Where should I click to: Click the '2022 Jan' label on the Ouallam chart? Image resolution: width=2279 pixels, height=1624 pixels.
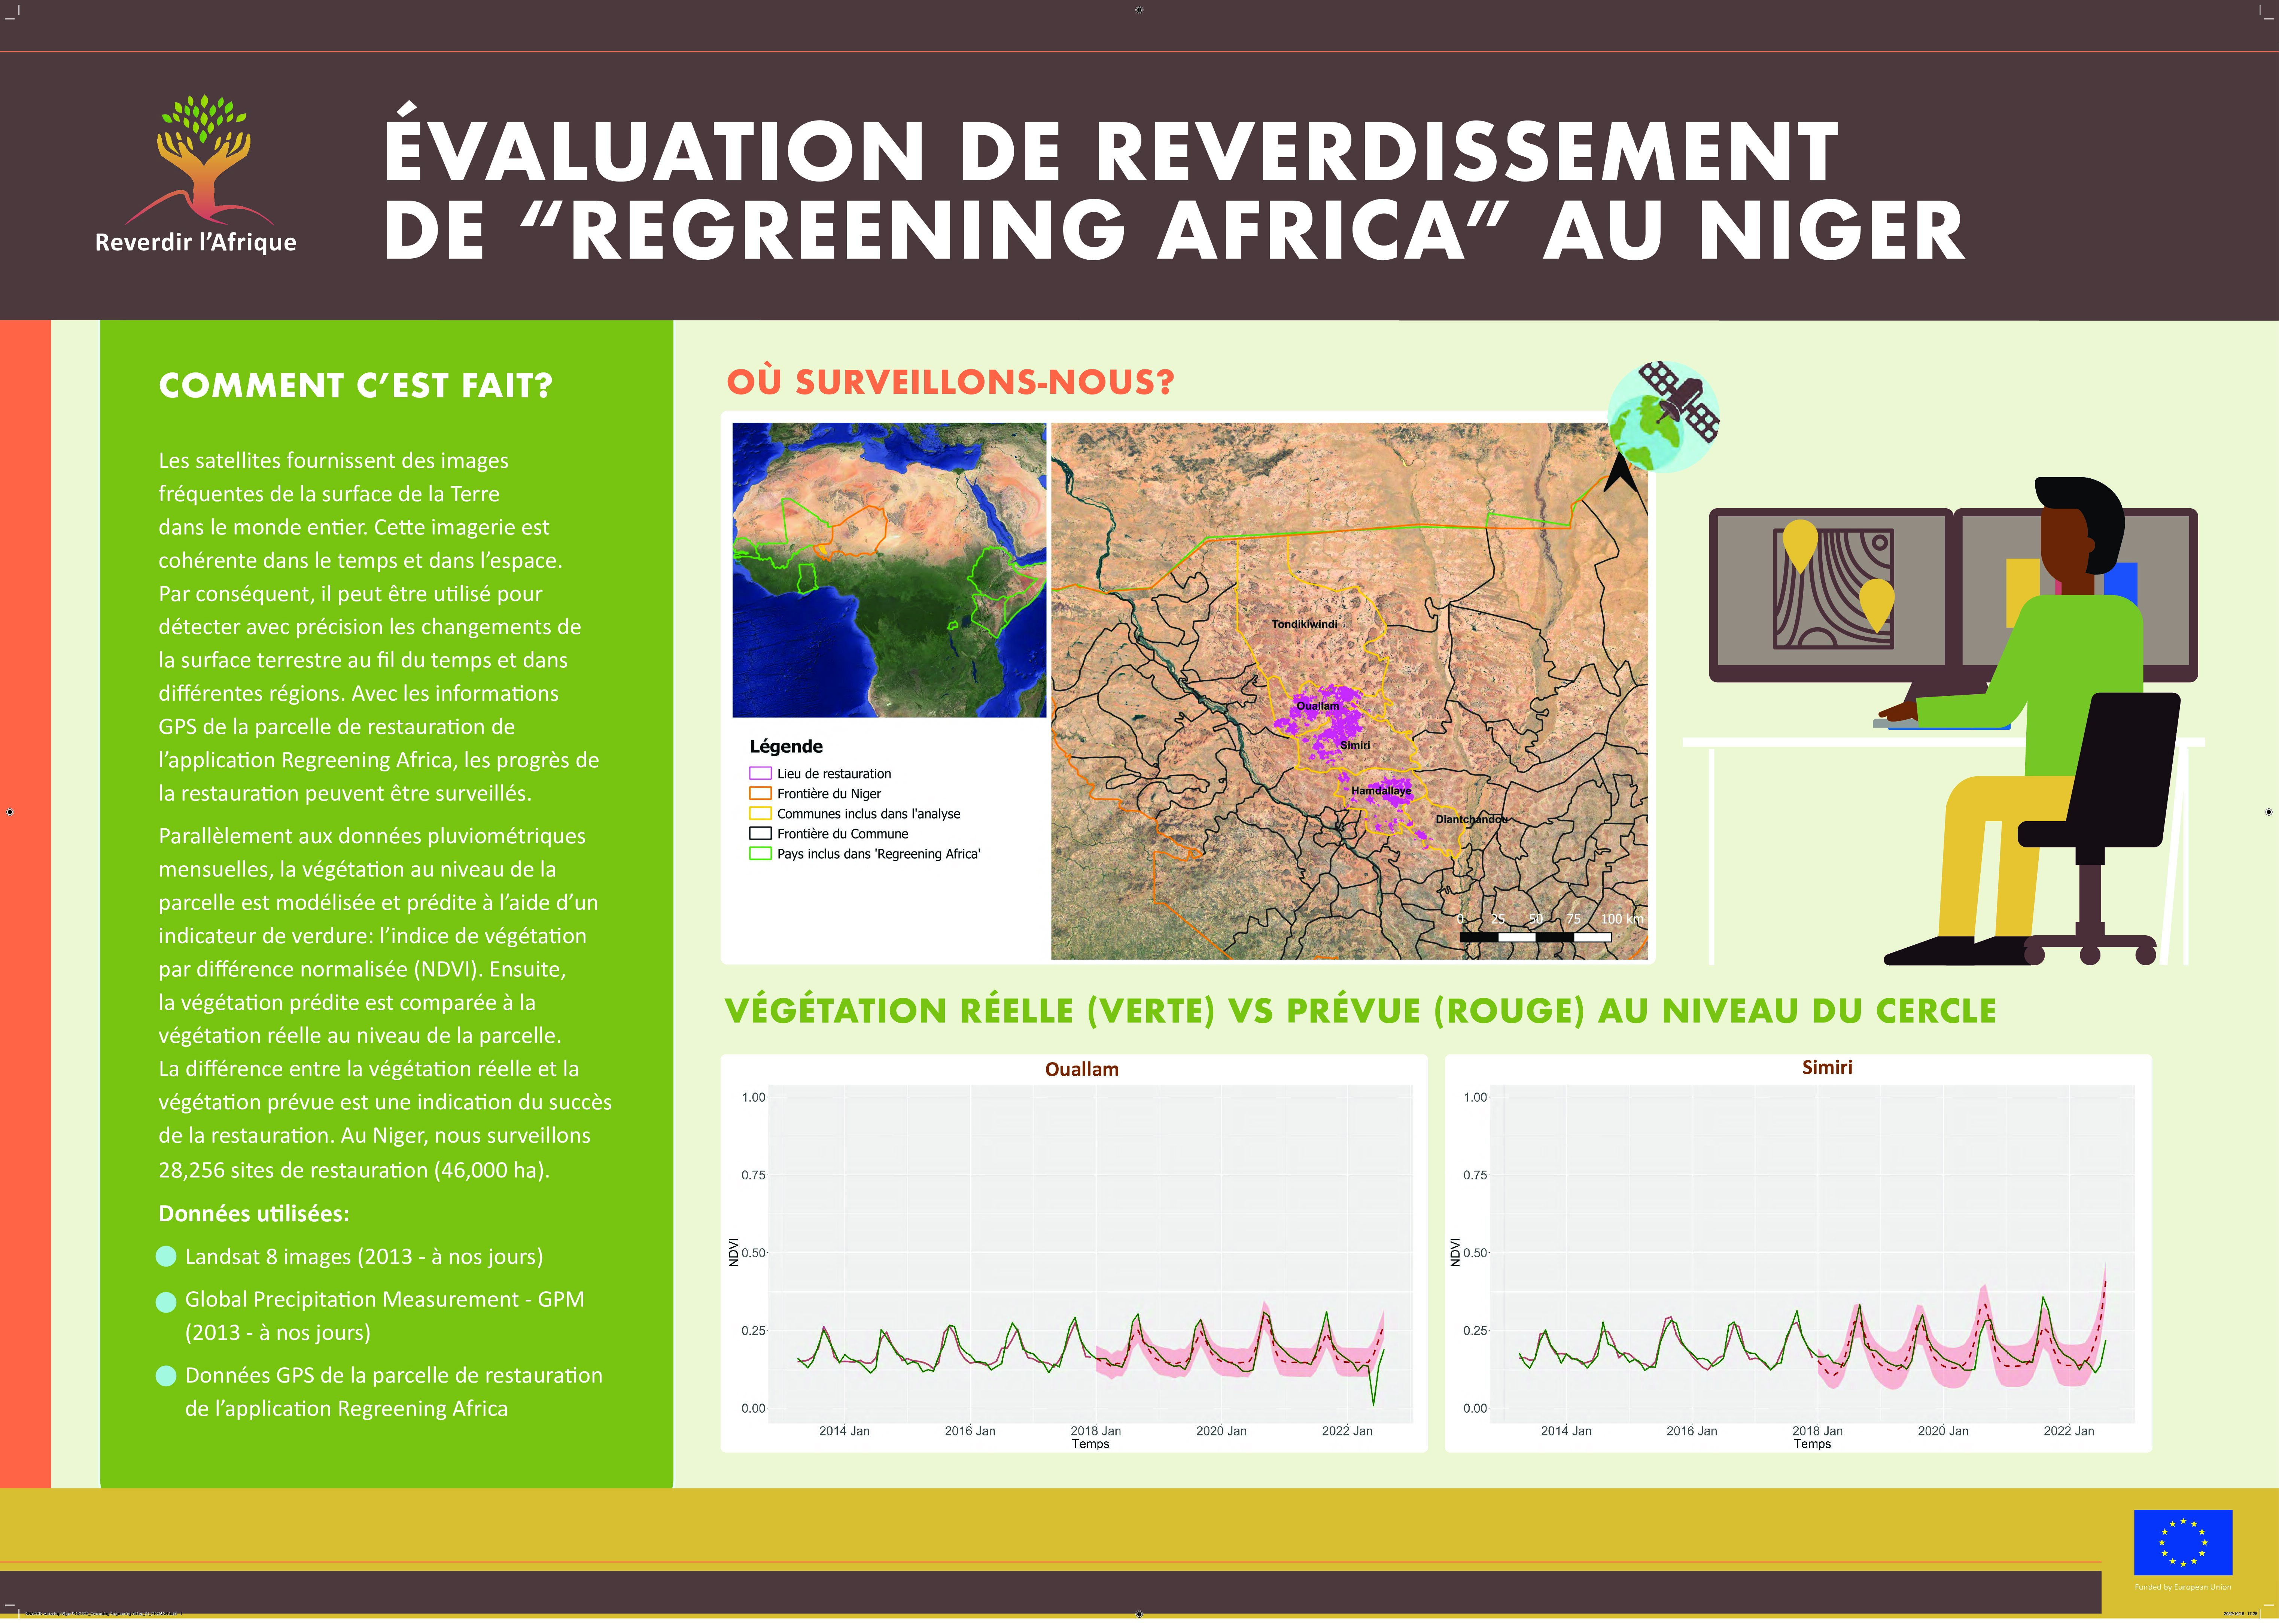1347,1431
